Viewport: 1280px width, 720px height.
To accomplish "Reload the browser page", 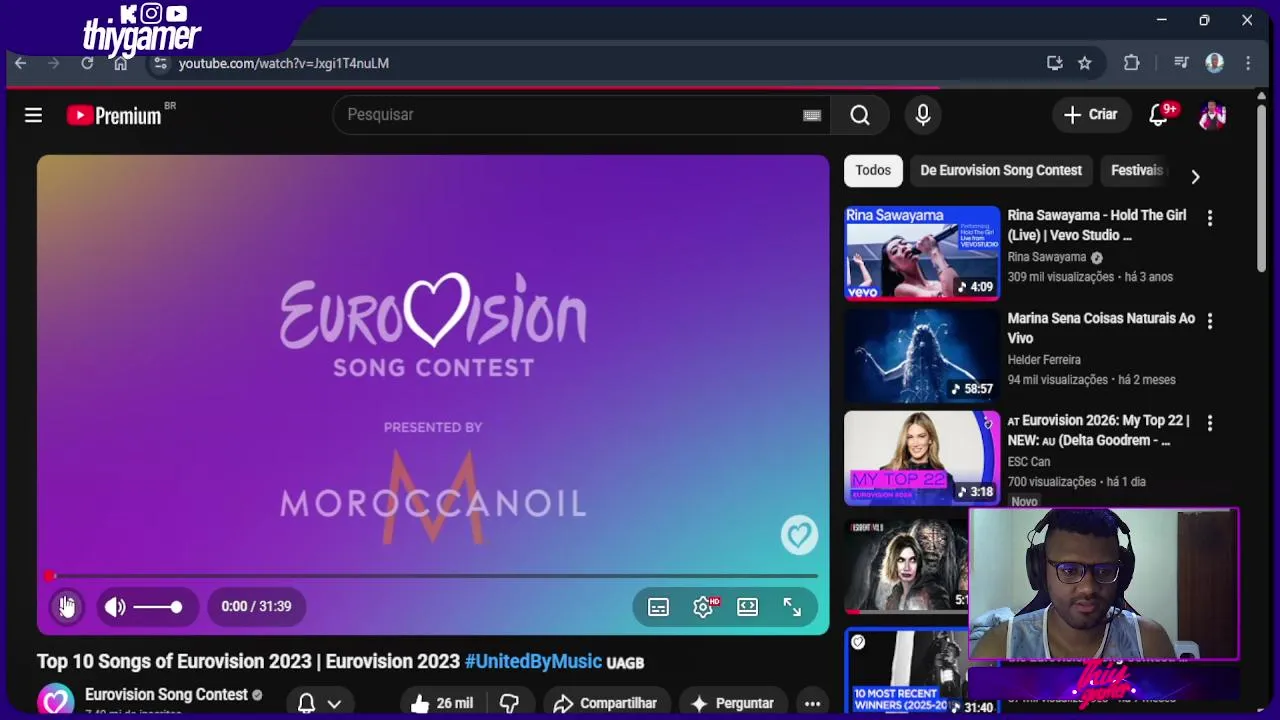I will (x=87, y=63).
